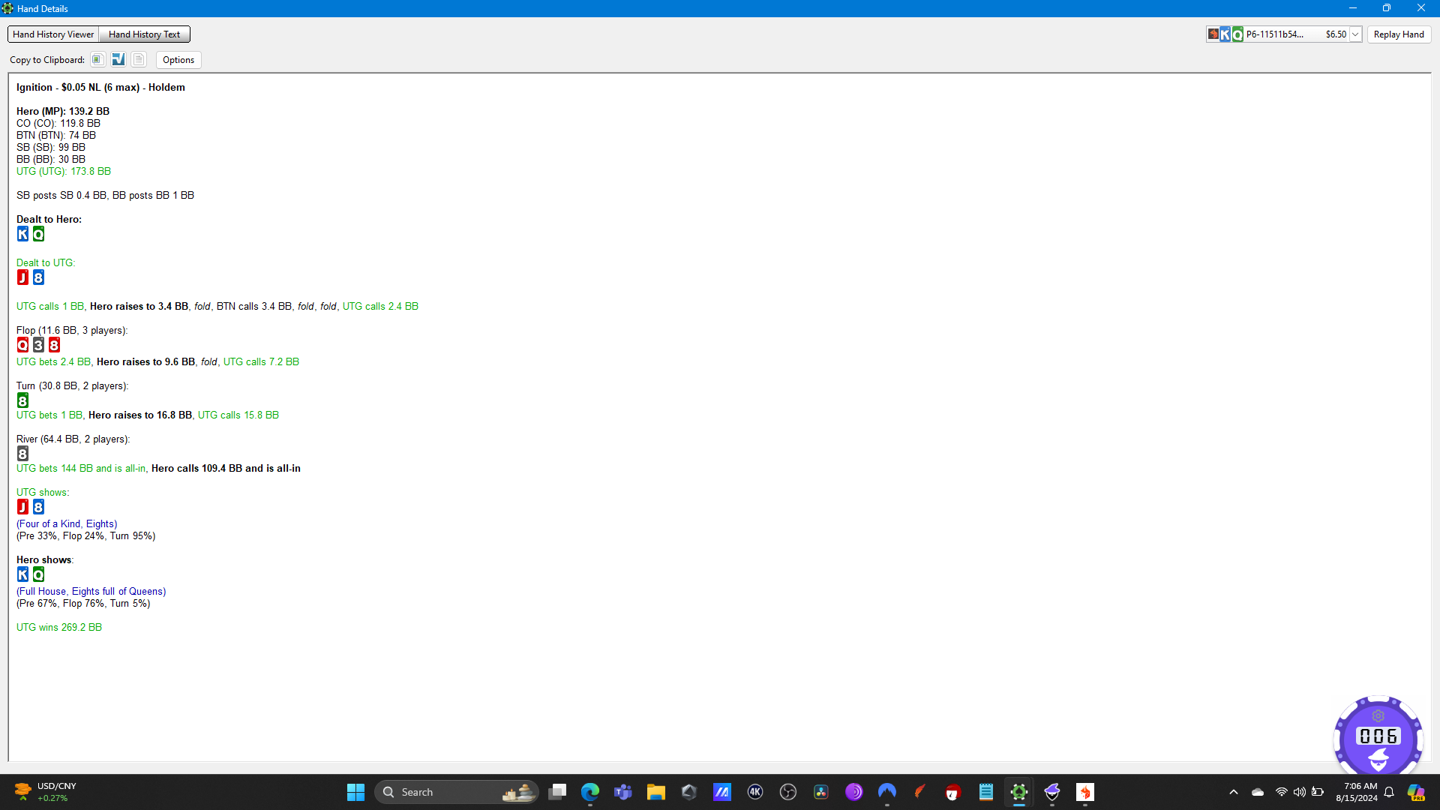Open the volume control in system tray
This screenshot has width=1440, height=810.
point(1299,792)
